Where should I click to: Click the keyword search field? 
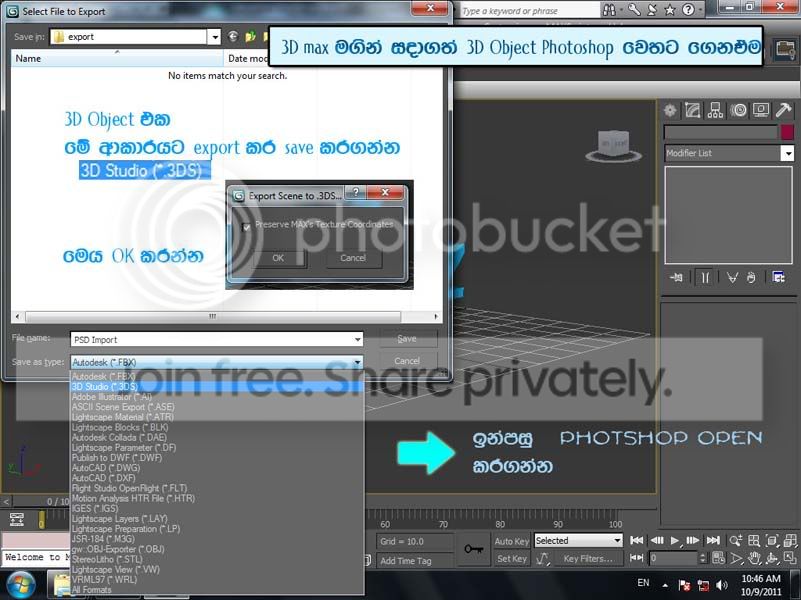pyautogui.click(x=529, y=11)
